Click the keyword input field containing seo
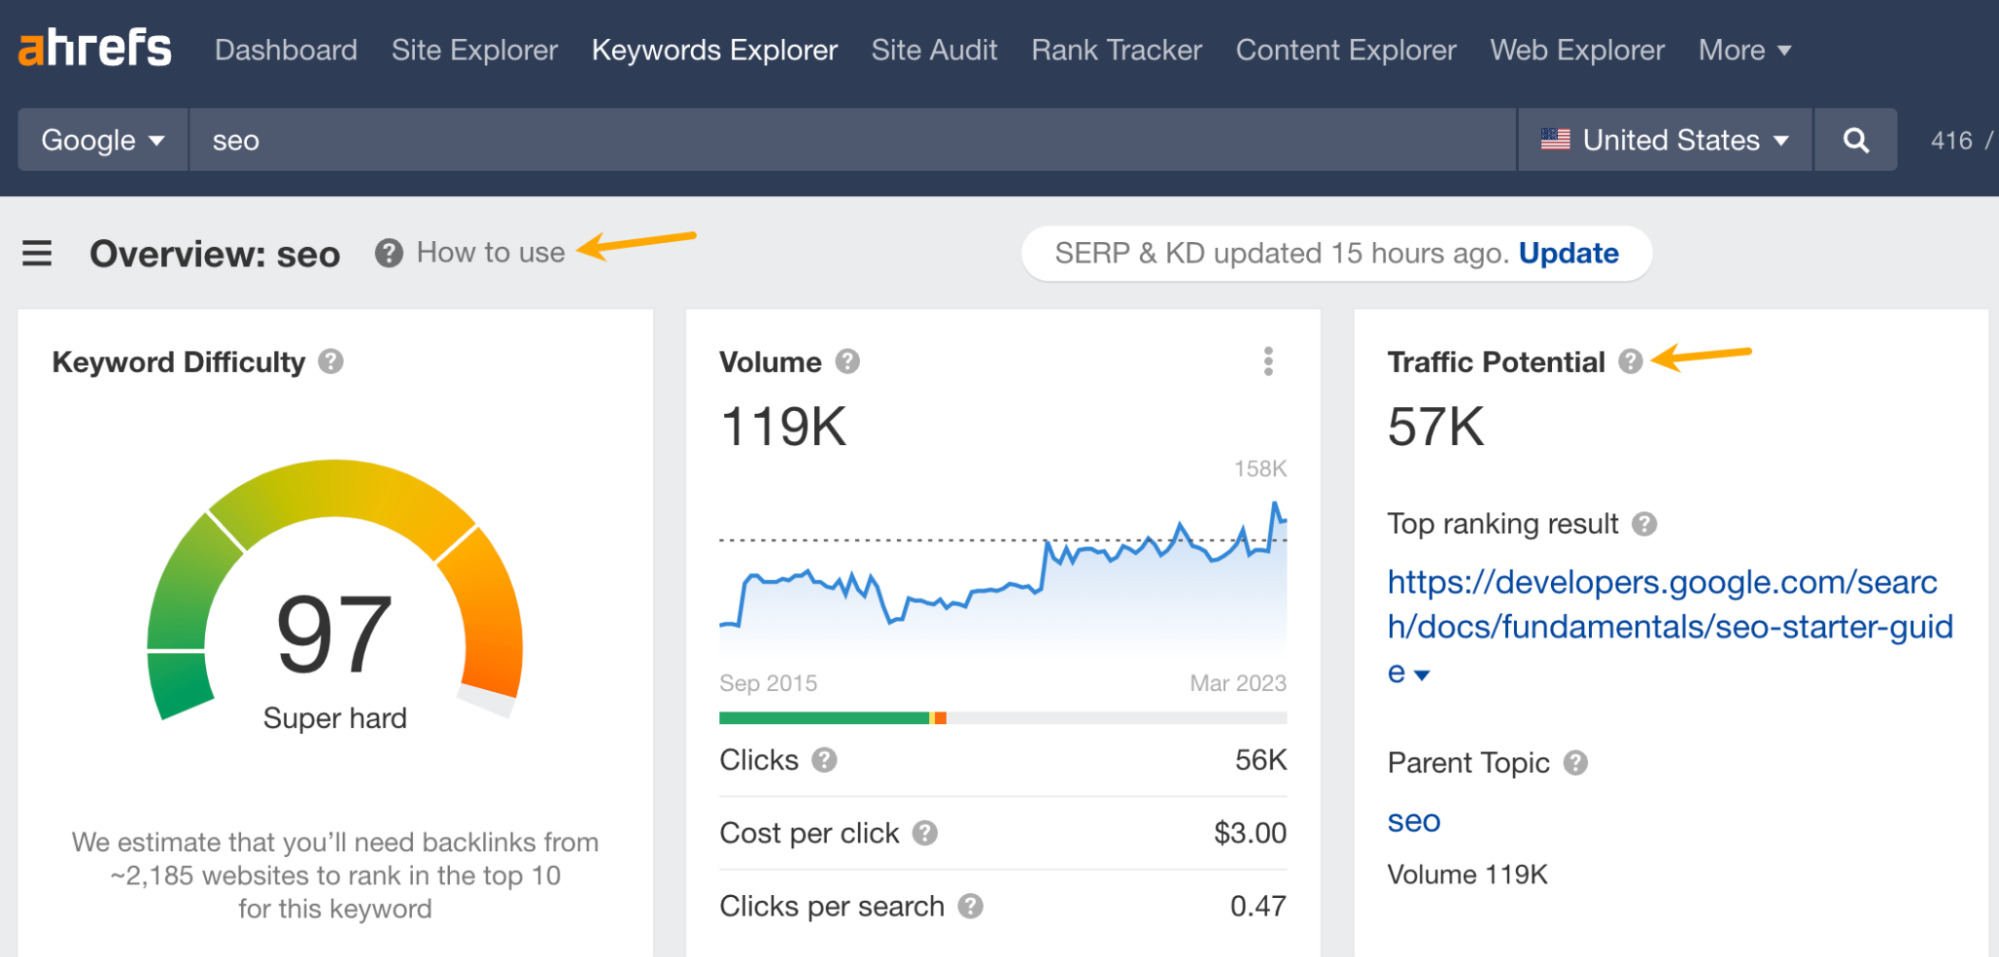1999x957 pixels. pos(850,140)
